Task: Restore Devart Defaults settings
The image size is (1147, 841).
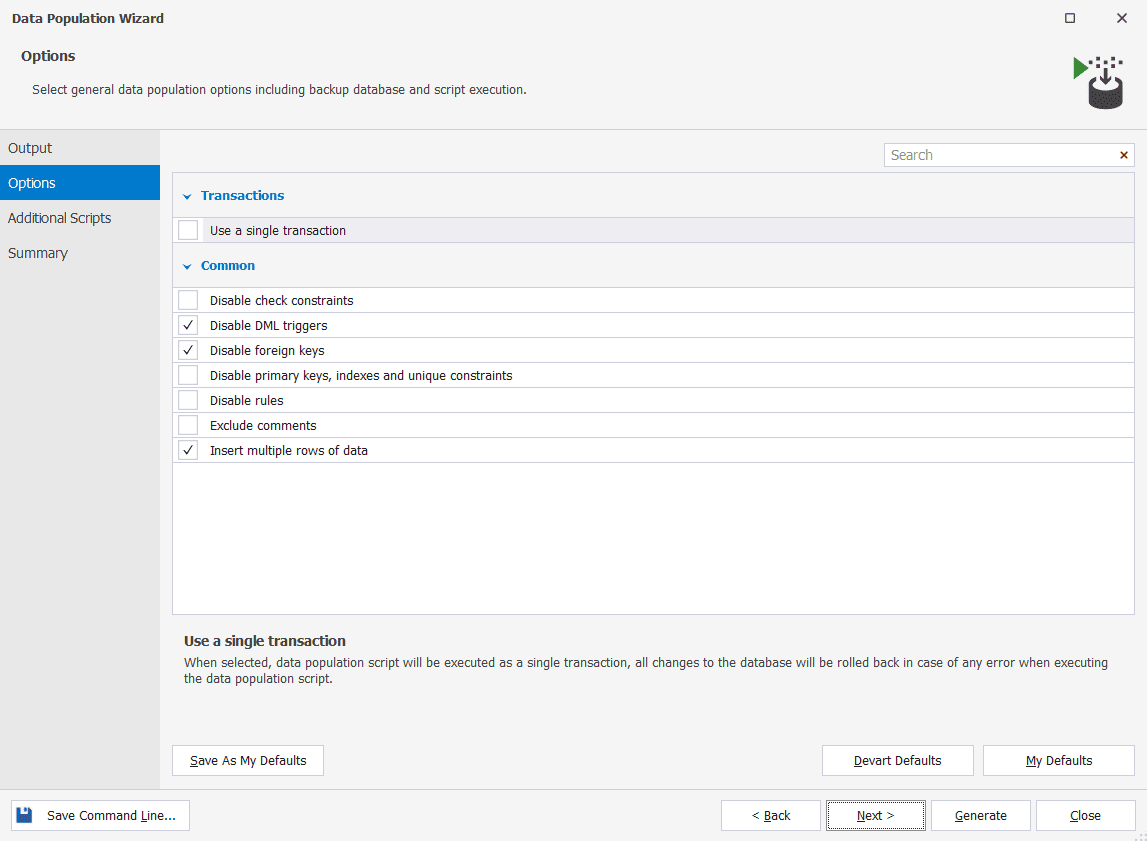Action: 897,760
